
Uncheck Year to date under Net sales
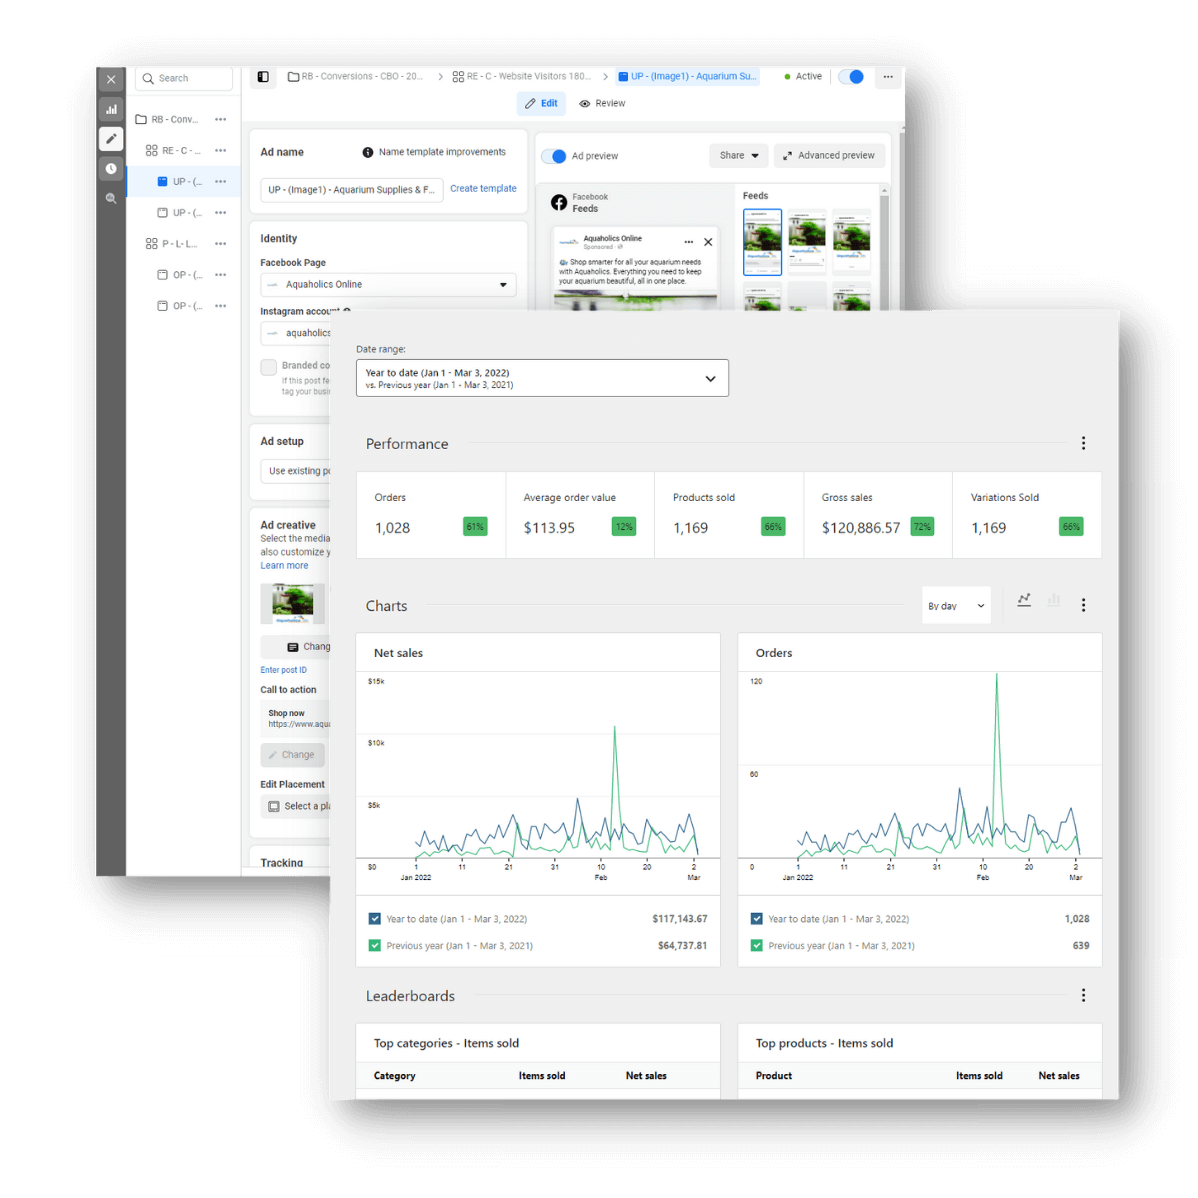coord(375,918)
